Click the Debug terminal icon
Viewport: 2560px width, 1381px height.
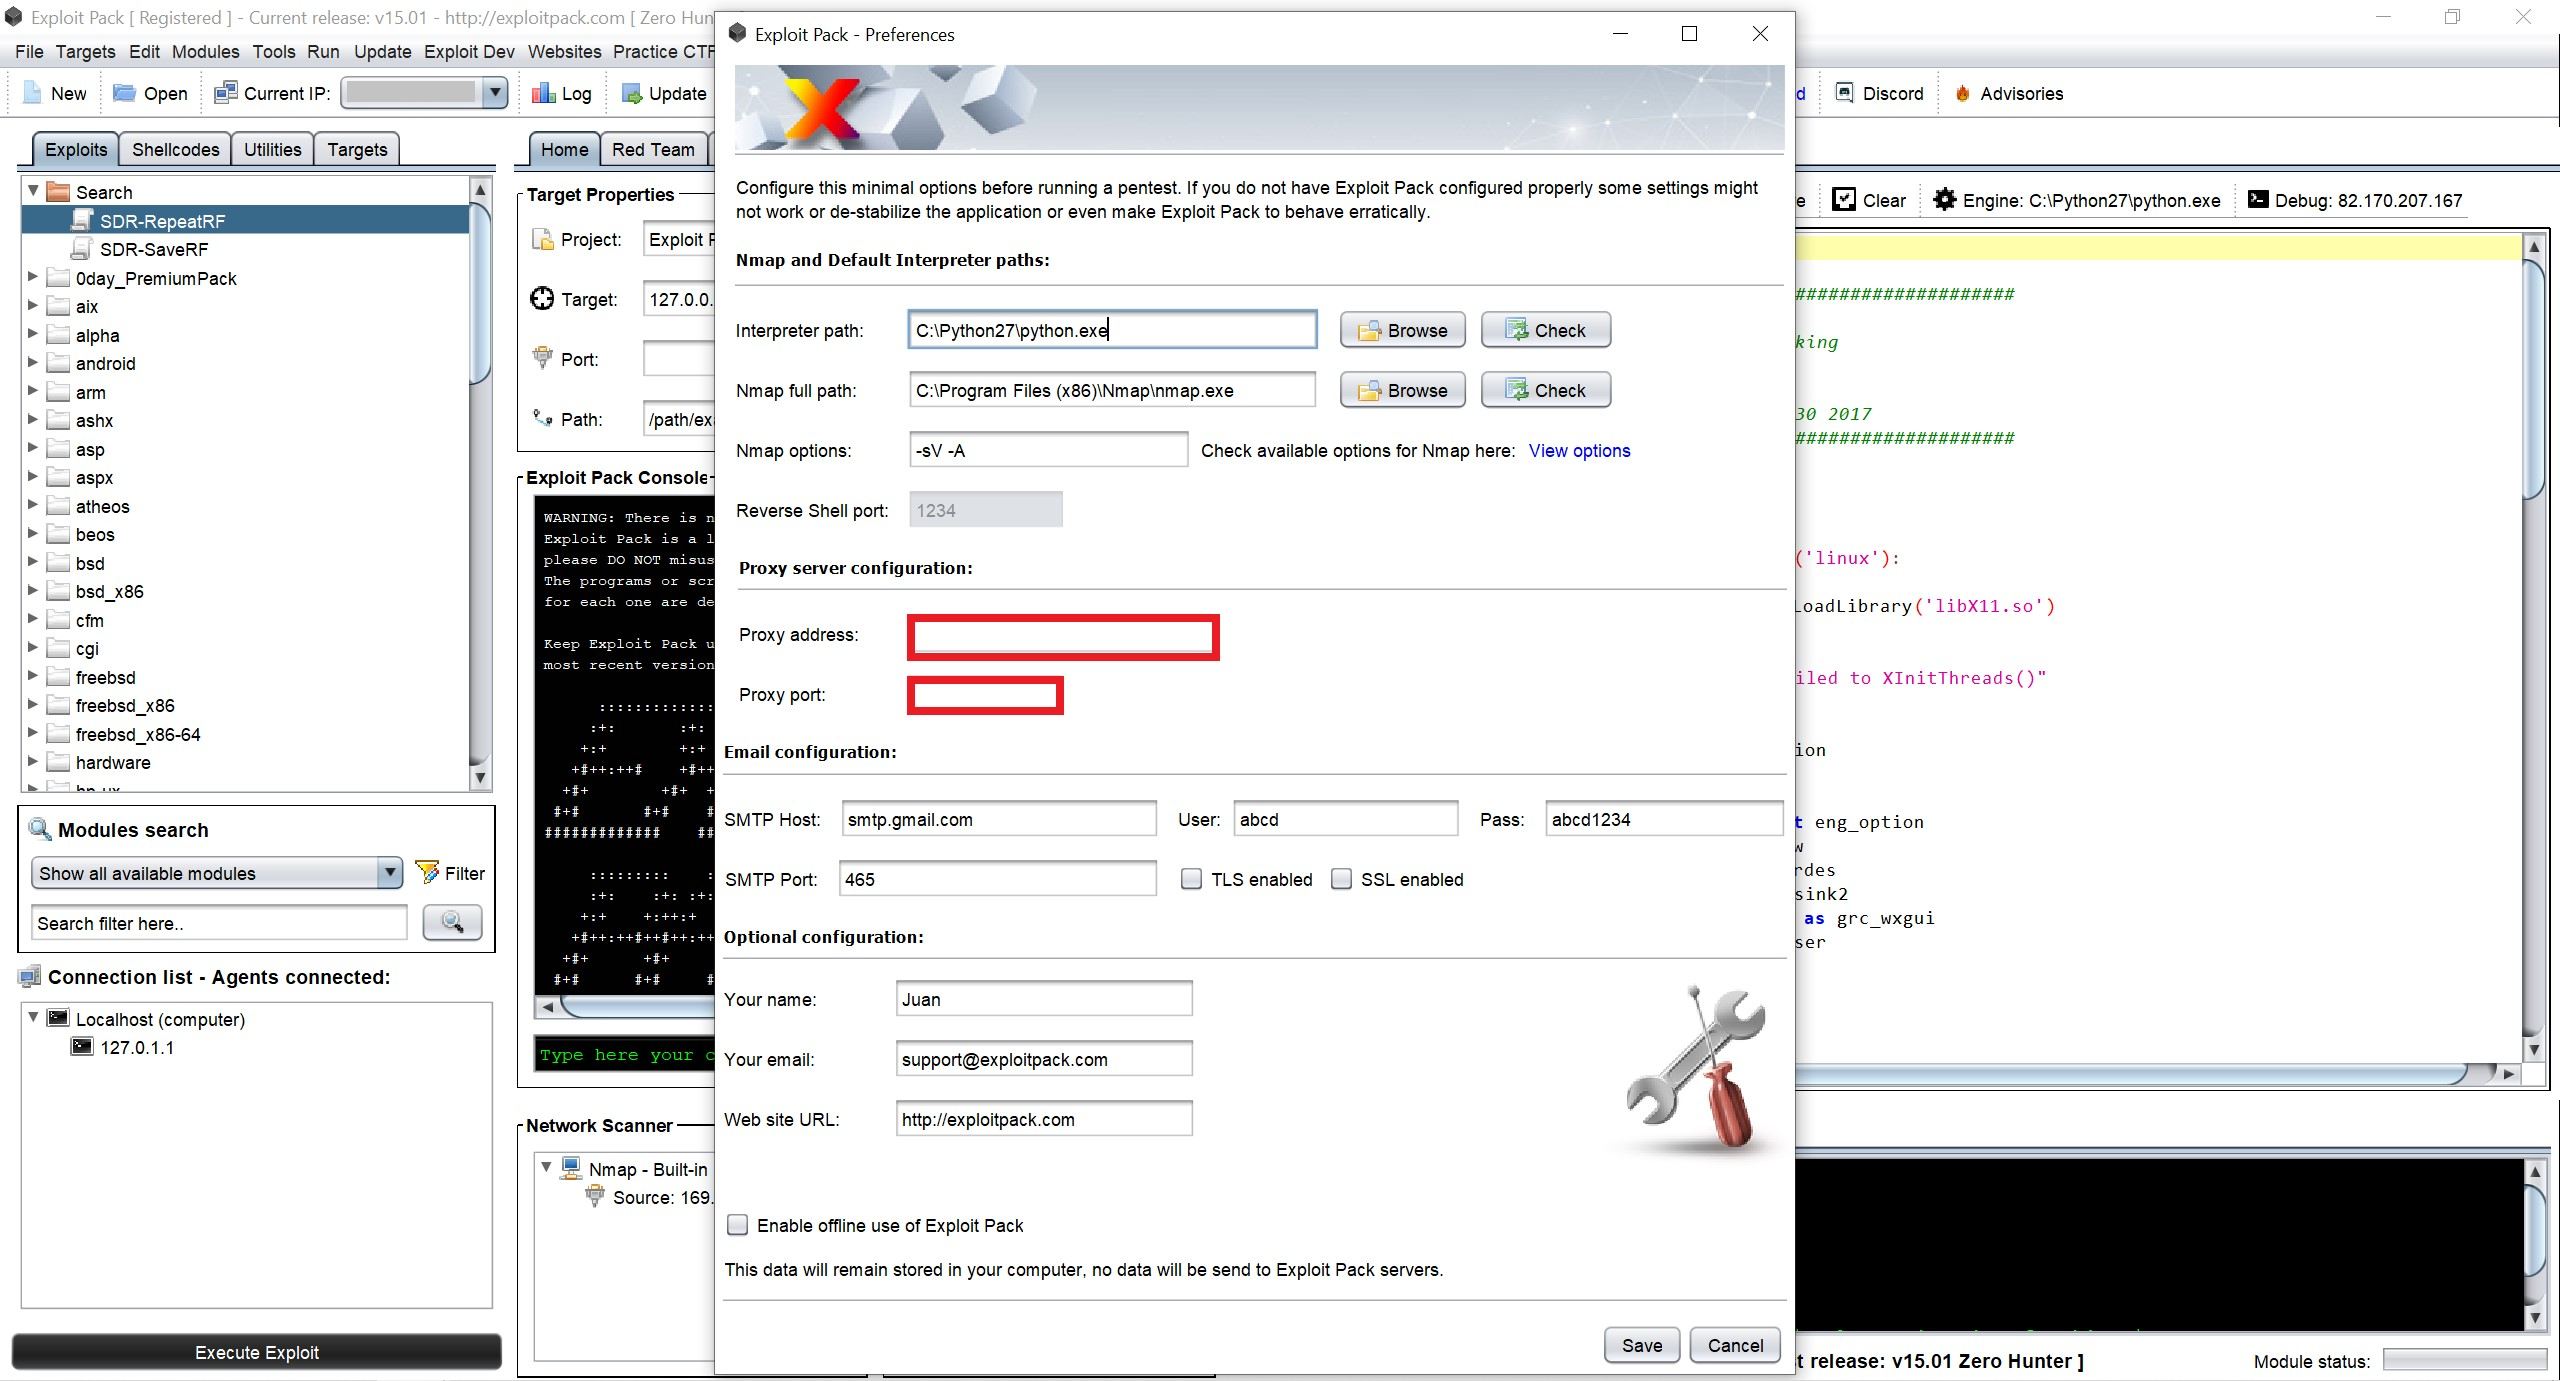[2258, 199]
